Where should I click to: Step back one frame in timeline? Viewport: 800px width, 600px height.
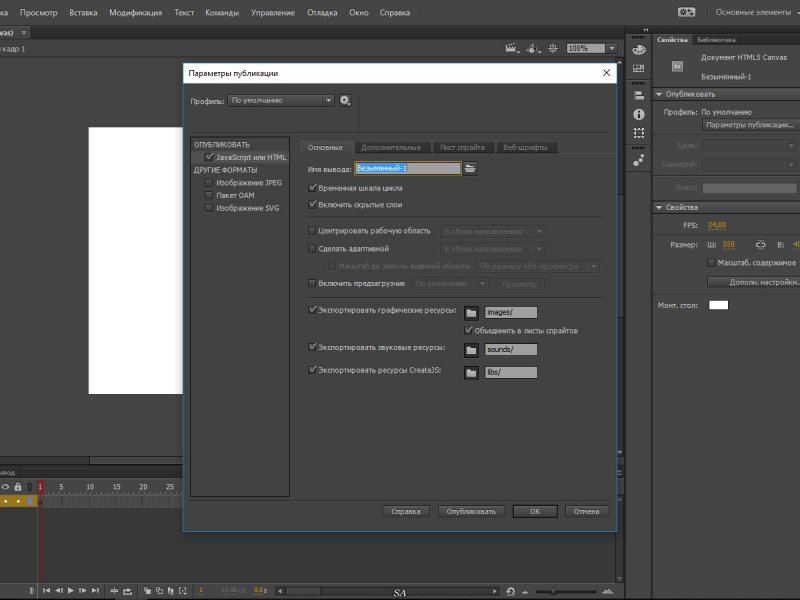[x=59, y=591]
